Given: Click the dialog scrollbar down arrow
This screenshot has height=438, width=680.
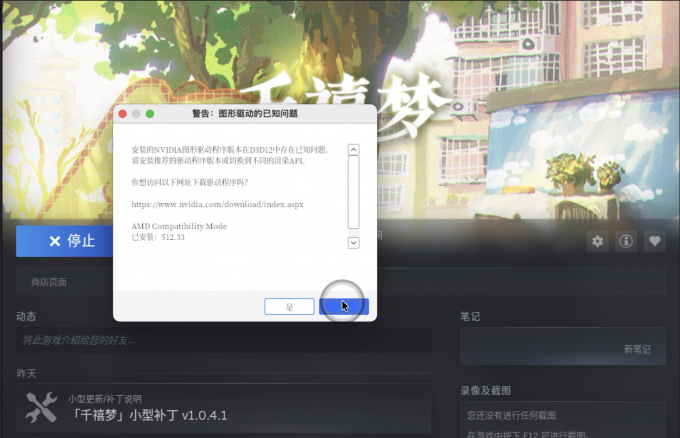Looking at the screenshot, I should coord(353,243).
